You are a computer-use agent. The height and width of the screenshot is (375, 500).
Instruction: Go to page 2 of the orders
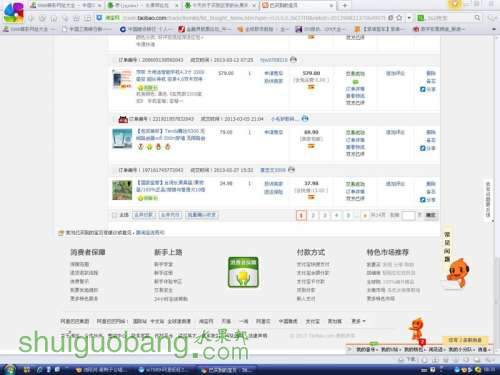(313, 215)
